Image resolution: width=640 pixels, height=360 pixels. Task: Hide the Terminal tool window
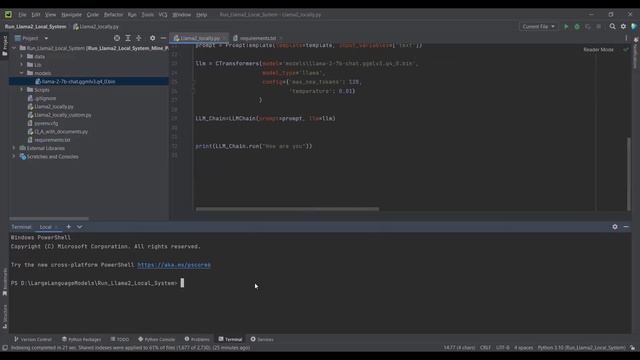(x=626, y=227)
